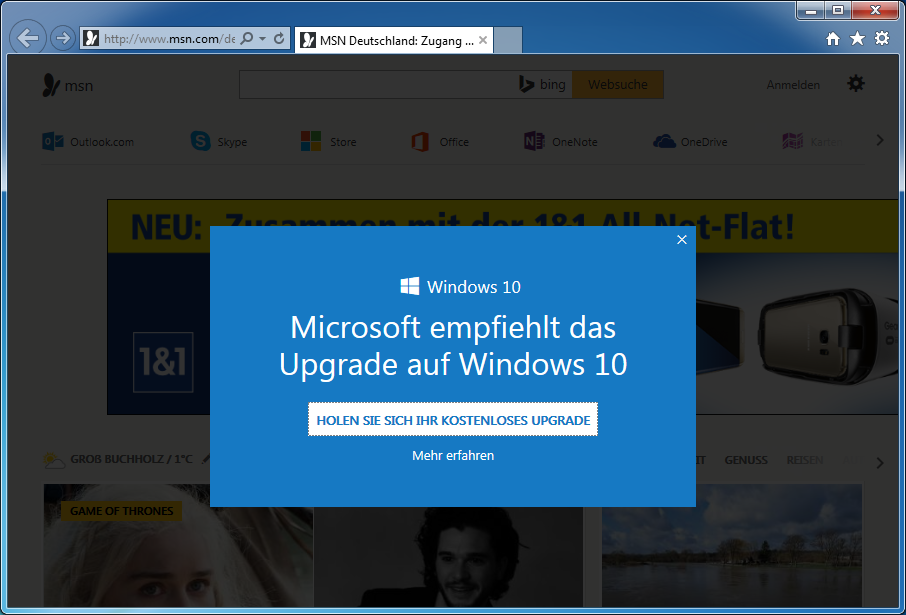This screenshot has width=906, height=615.
Task: Click Holen Sie sich Ihr kostenloses Upgrade
Action: (453, 420)
